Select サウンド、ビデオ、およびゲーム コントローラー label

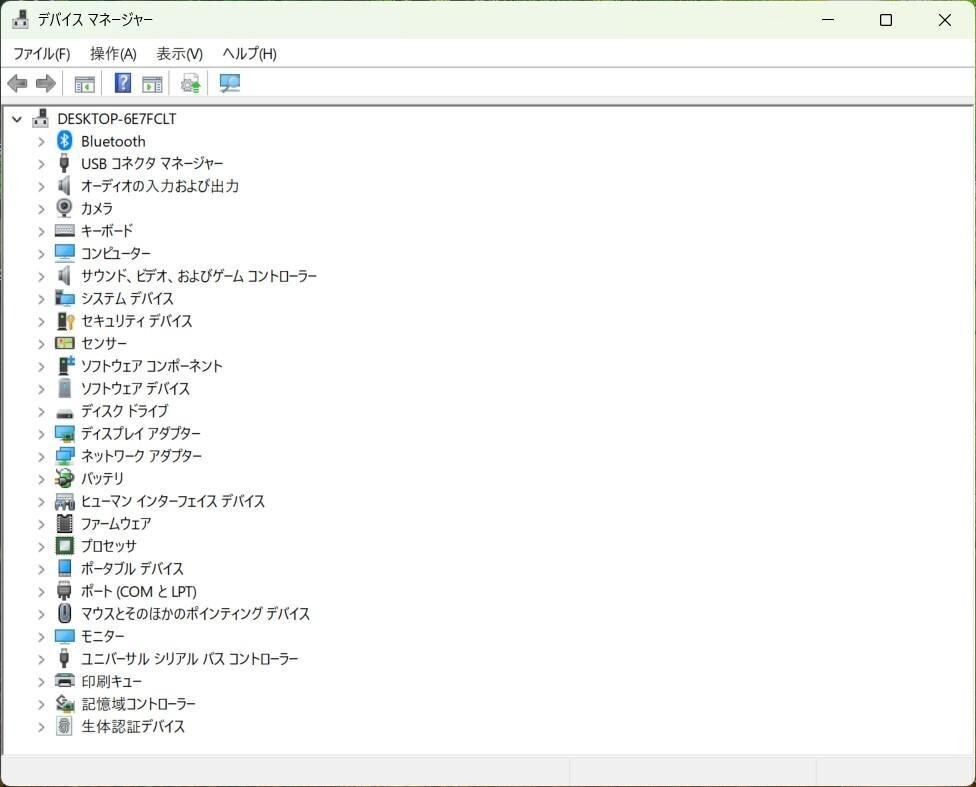pos(199,276)
